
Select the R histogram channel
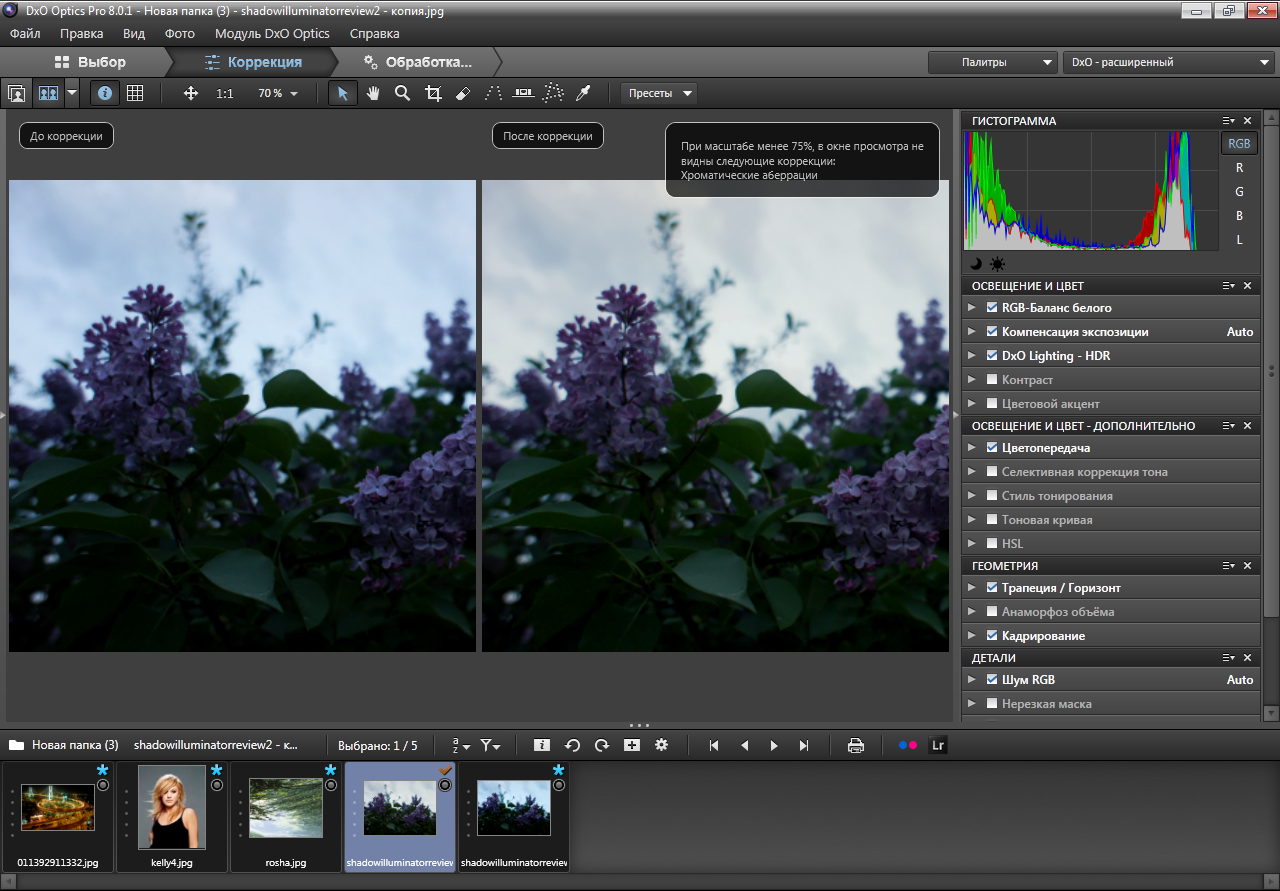1239,168
